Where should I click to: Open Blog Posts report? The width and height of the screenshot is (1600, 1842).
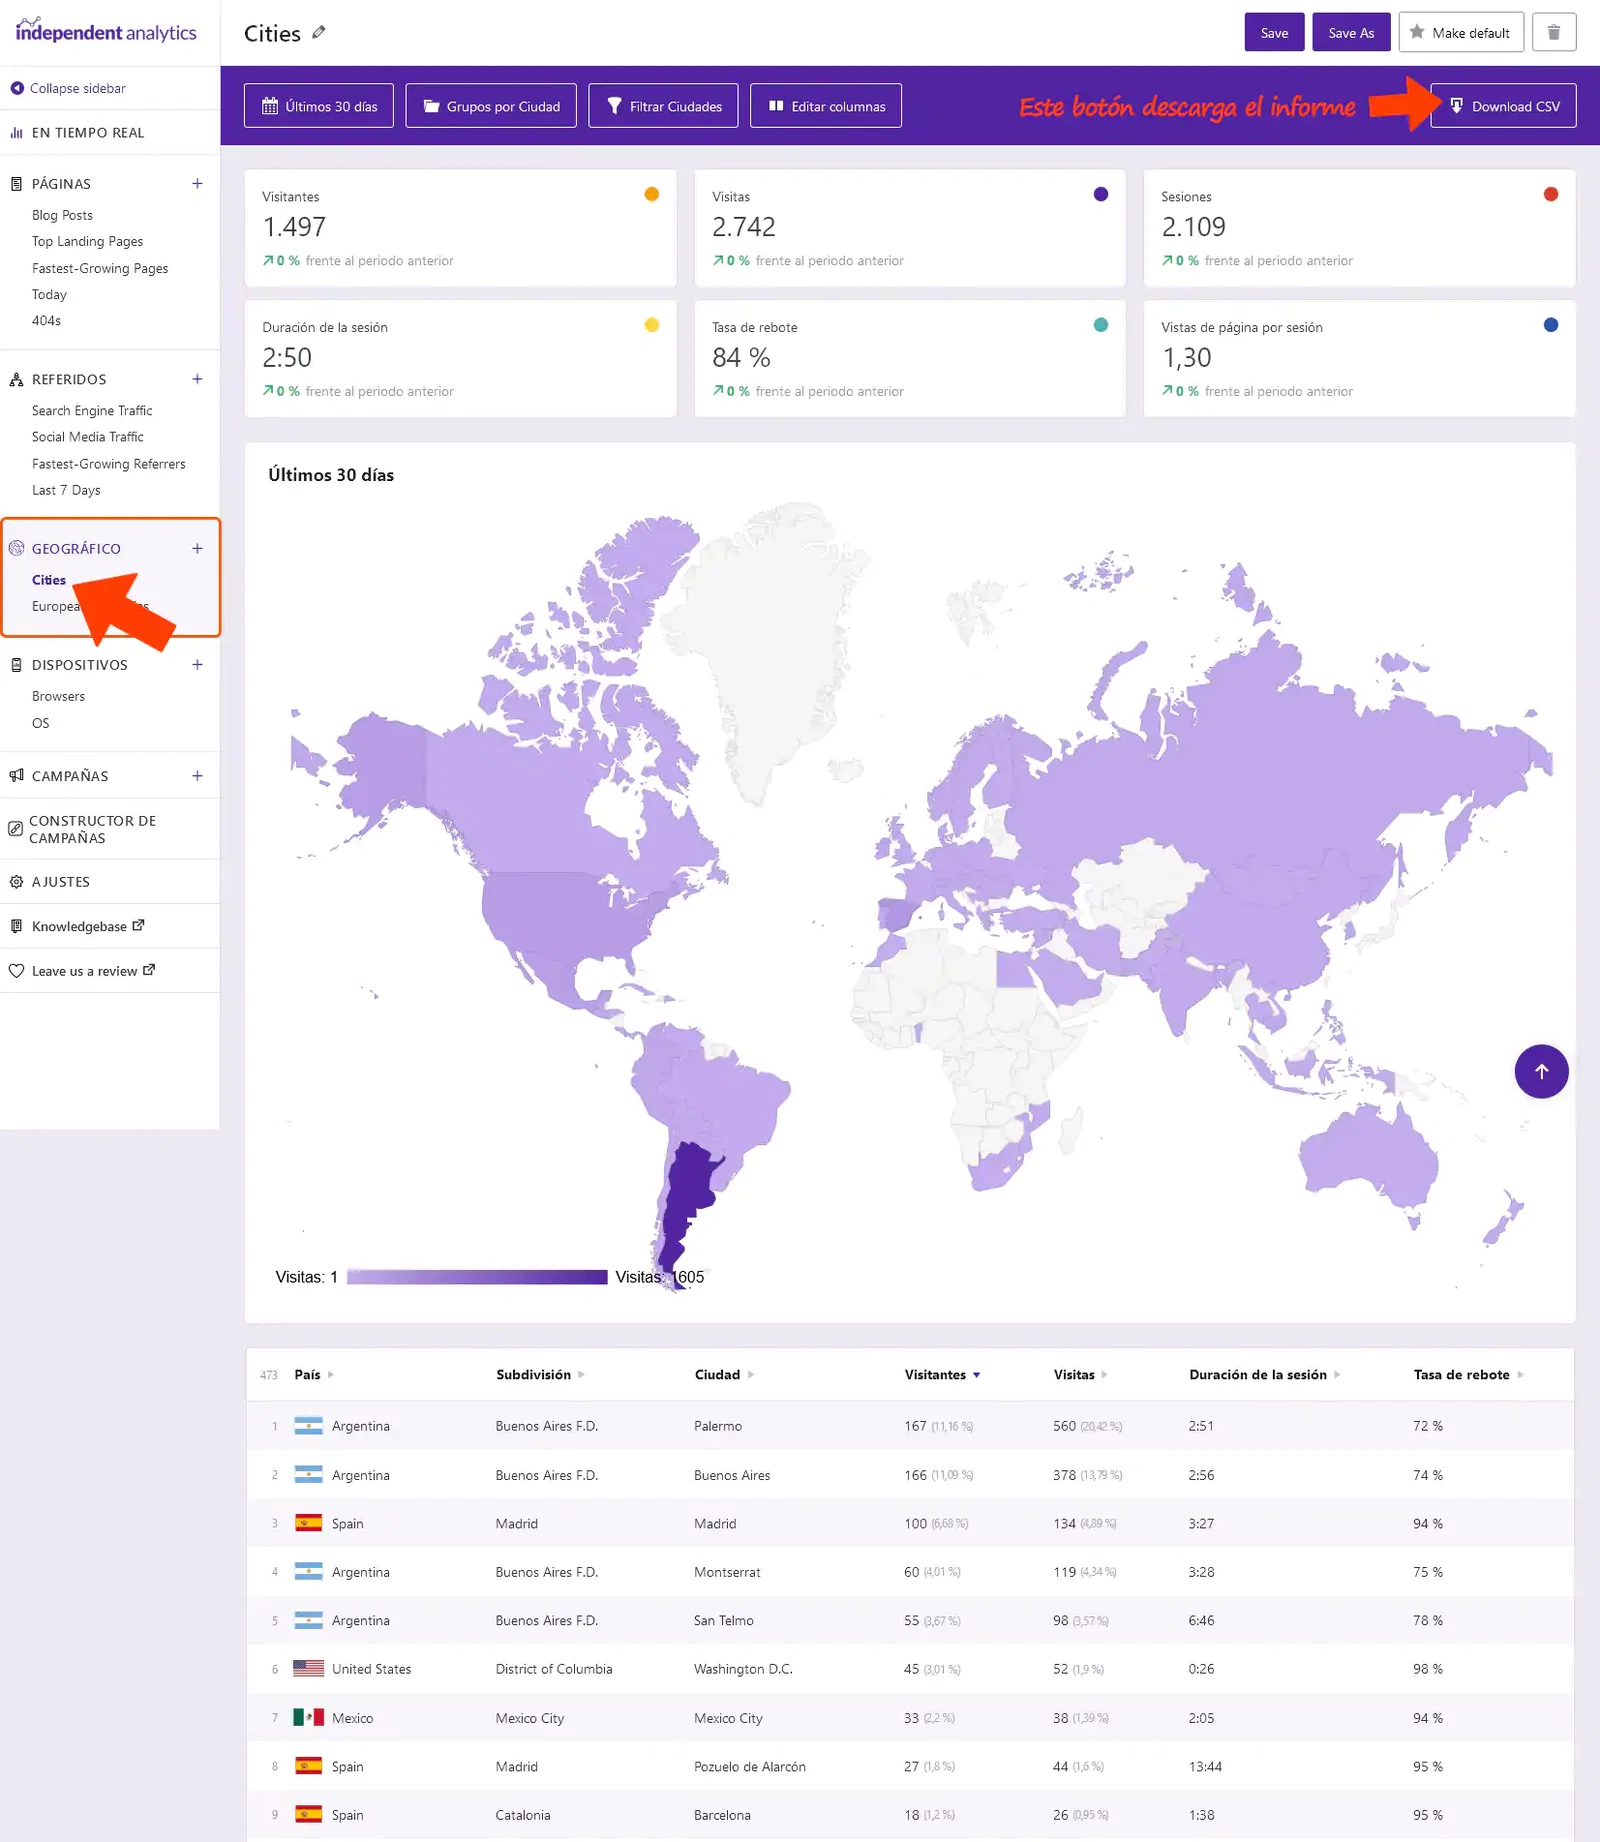click(62, 215)
